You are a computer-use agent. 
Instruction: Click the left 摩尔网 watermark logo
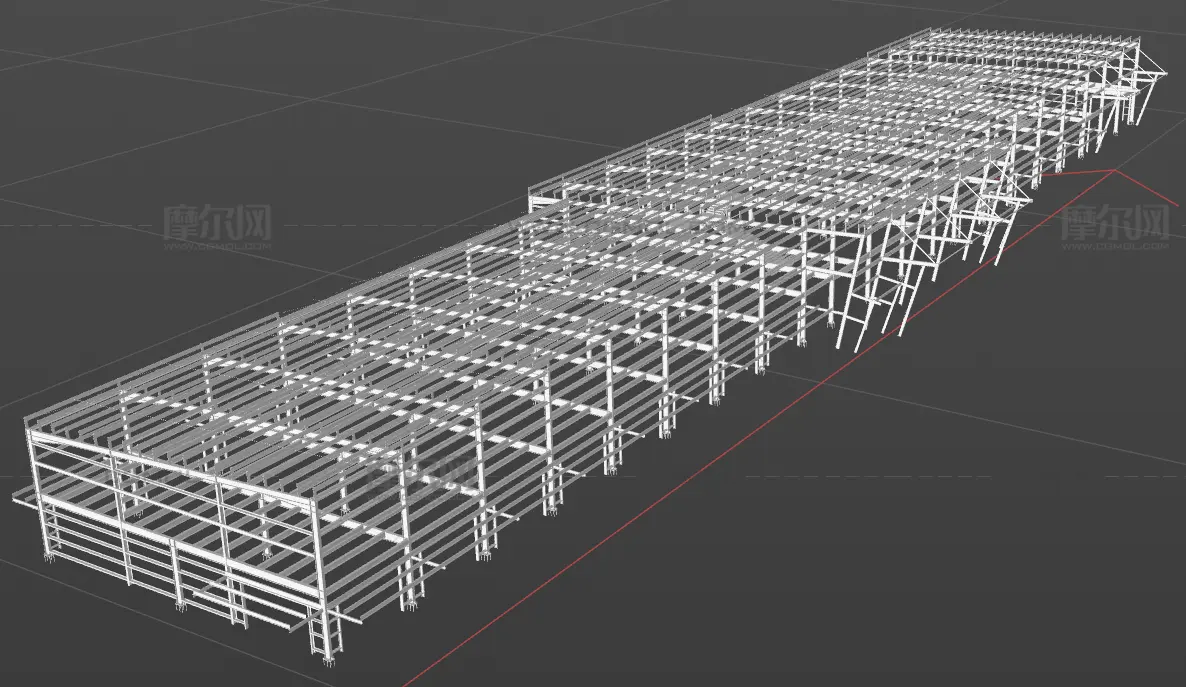point(217,222)
